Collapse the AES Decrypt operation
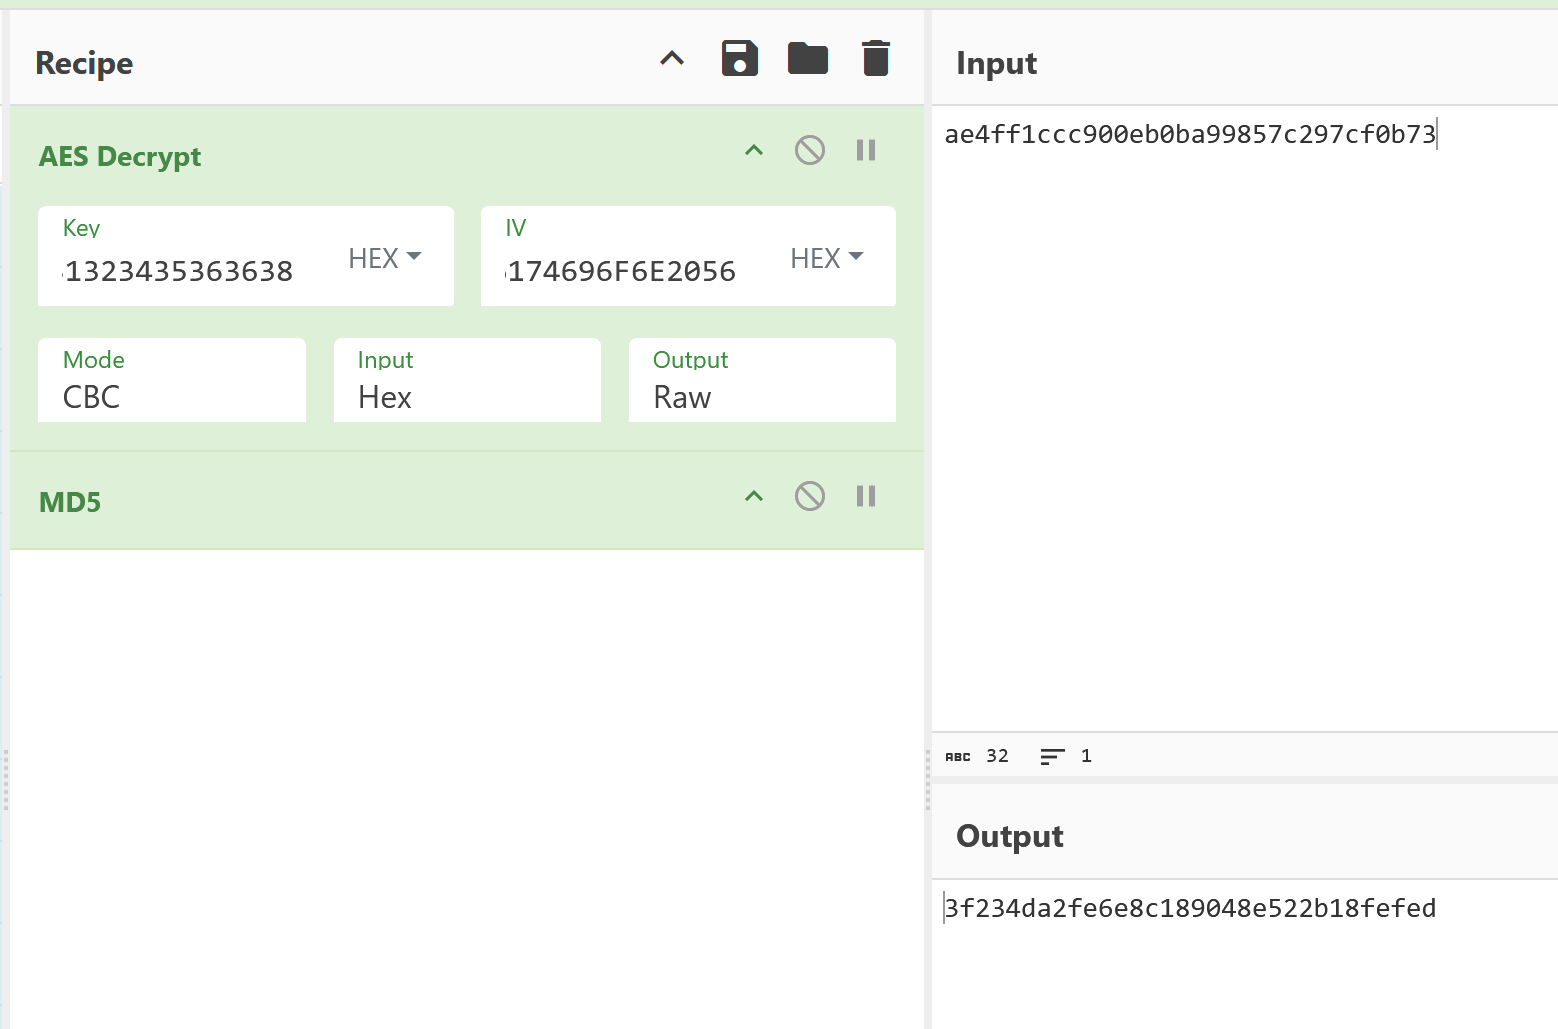1558x1029 pixels. point(754,151)
